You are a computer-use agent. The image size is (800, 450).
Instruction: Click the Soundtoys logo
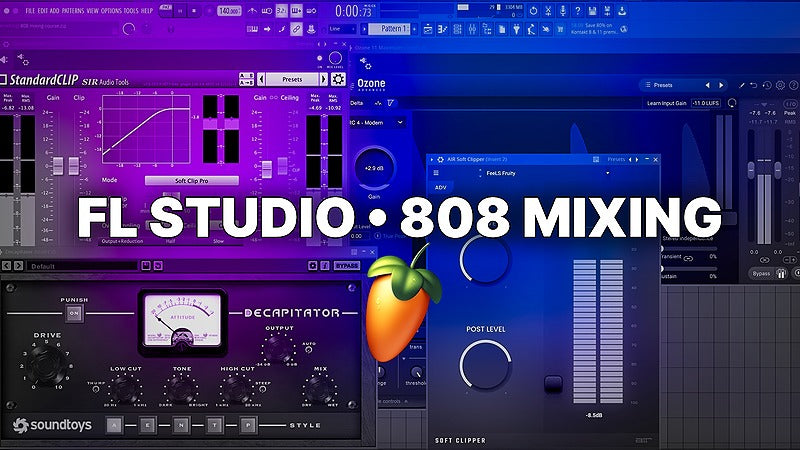54,425
